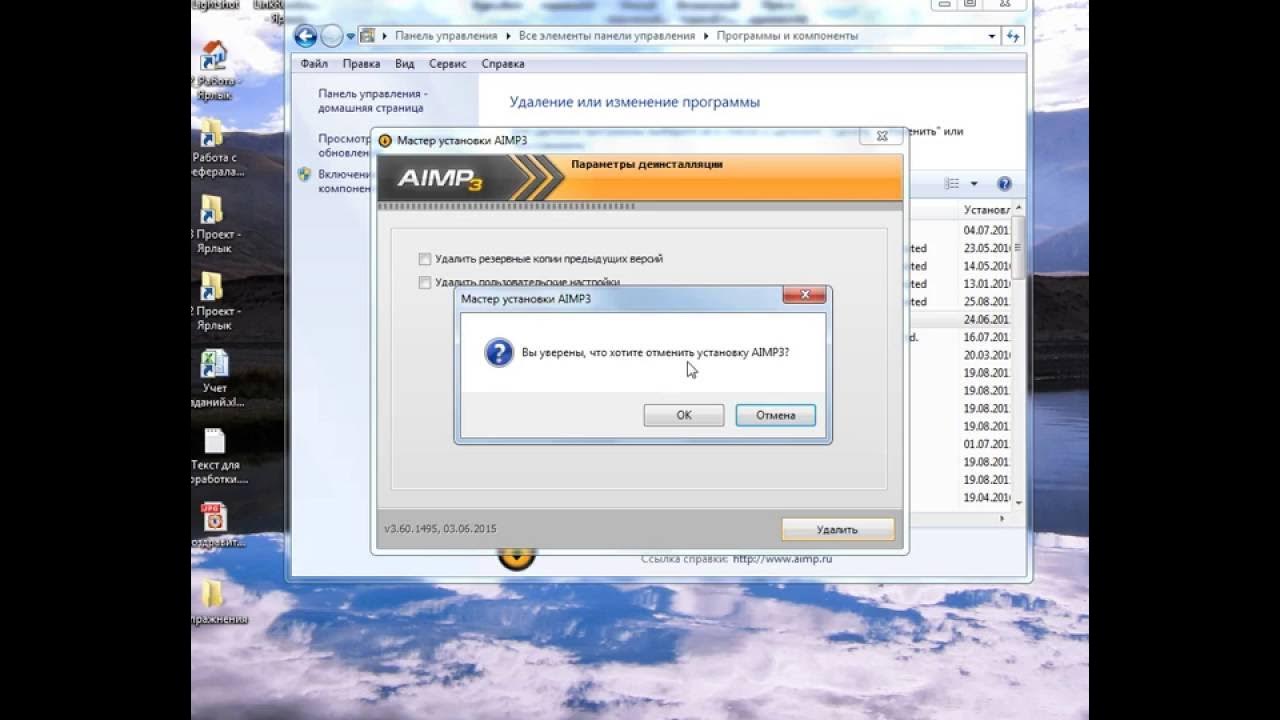1280x720 pixels.
Task: Select program row dated 20.03.201
Action: [x=958, y=356]
